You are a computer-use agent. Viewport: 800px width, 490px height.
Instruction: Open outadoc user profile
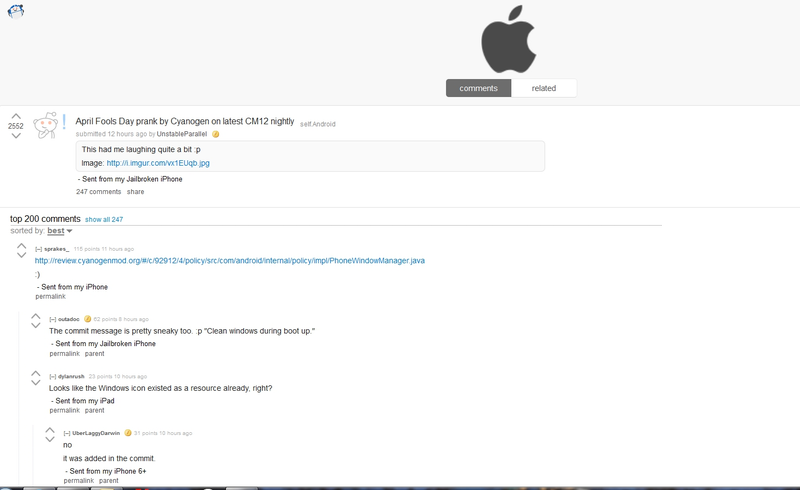click(69, 319)
